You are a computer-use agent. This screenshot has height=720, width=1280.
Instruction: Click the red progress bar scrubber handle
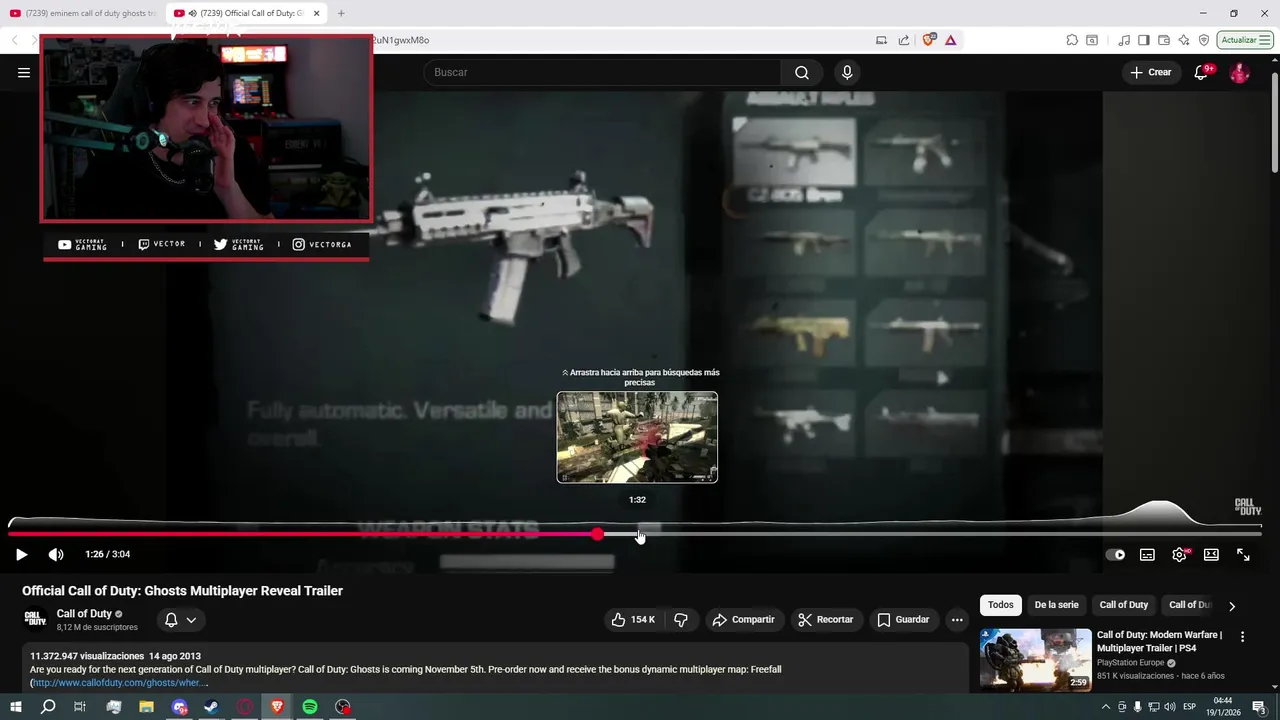coord(597,535)
